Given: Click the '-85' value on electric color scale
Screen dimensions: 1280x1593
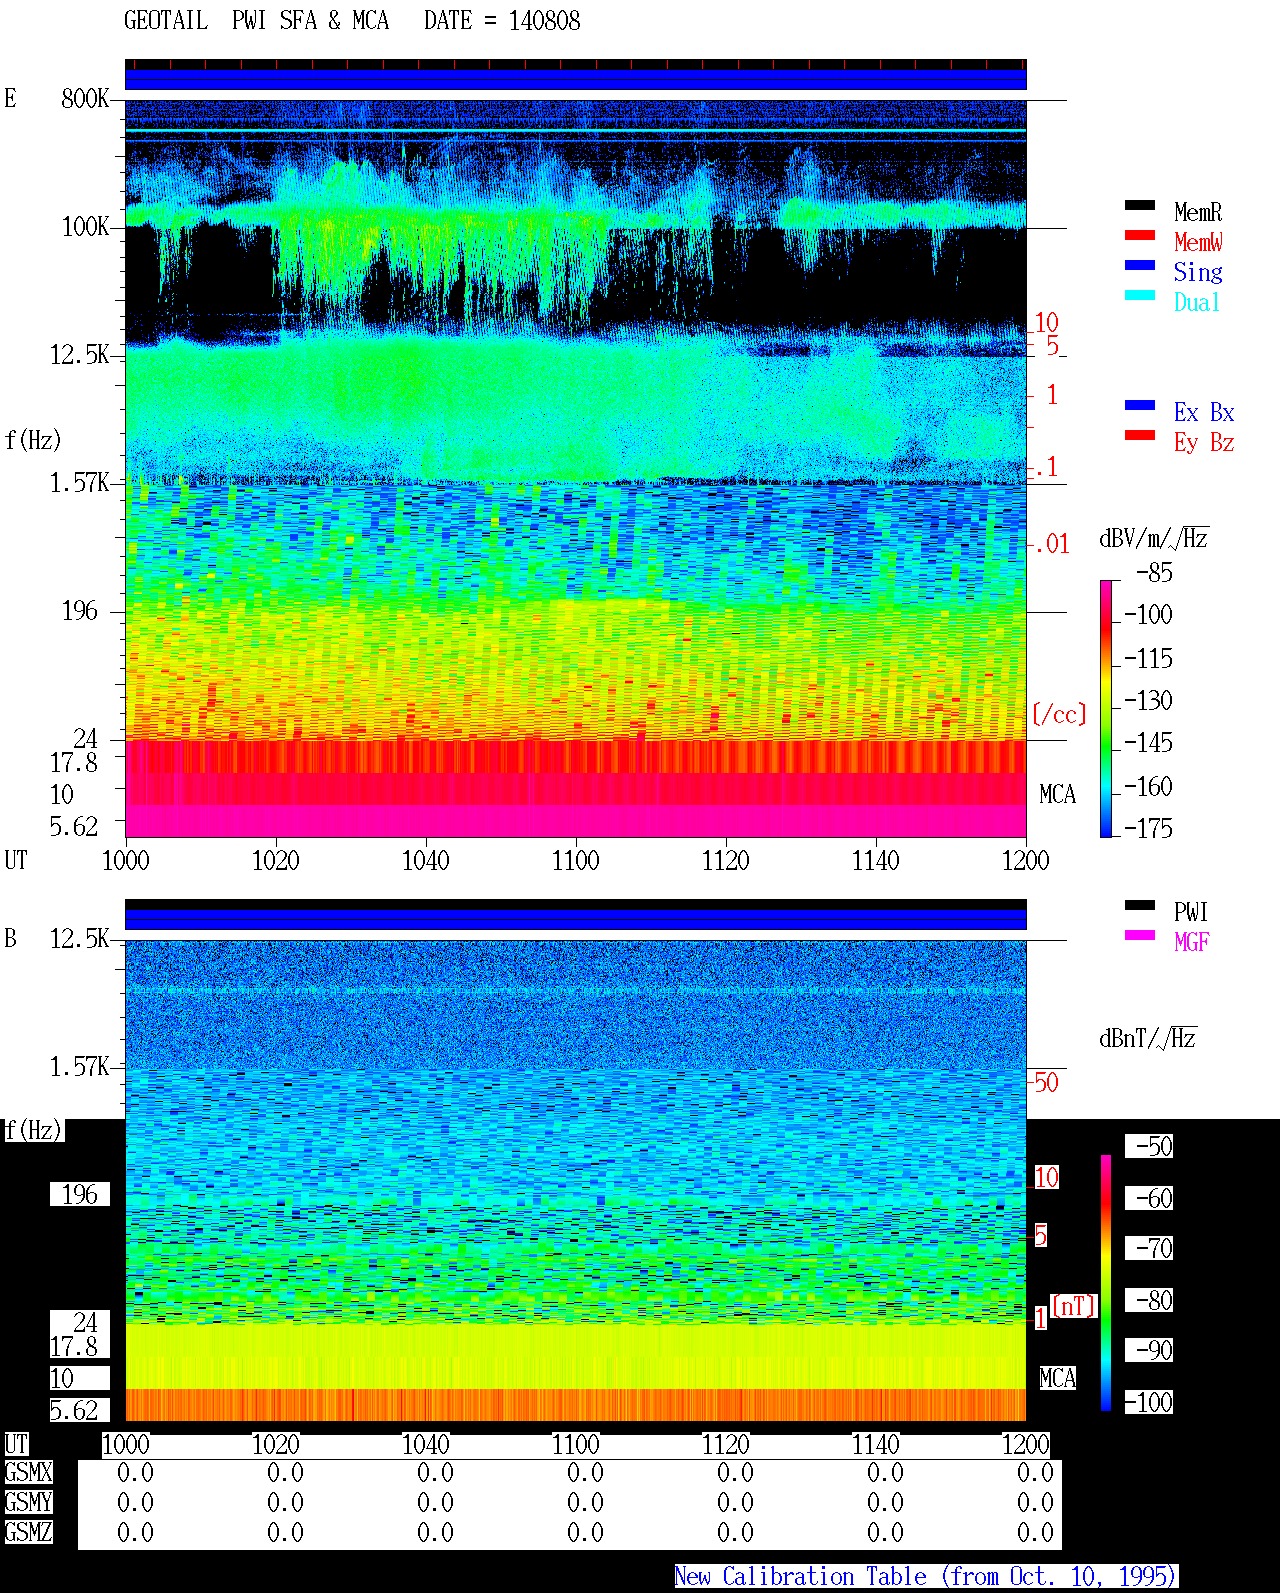Looking at the screenshot, I should [1153, 573].
